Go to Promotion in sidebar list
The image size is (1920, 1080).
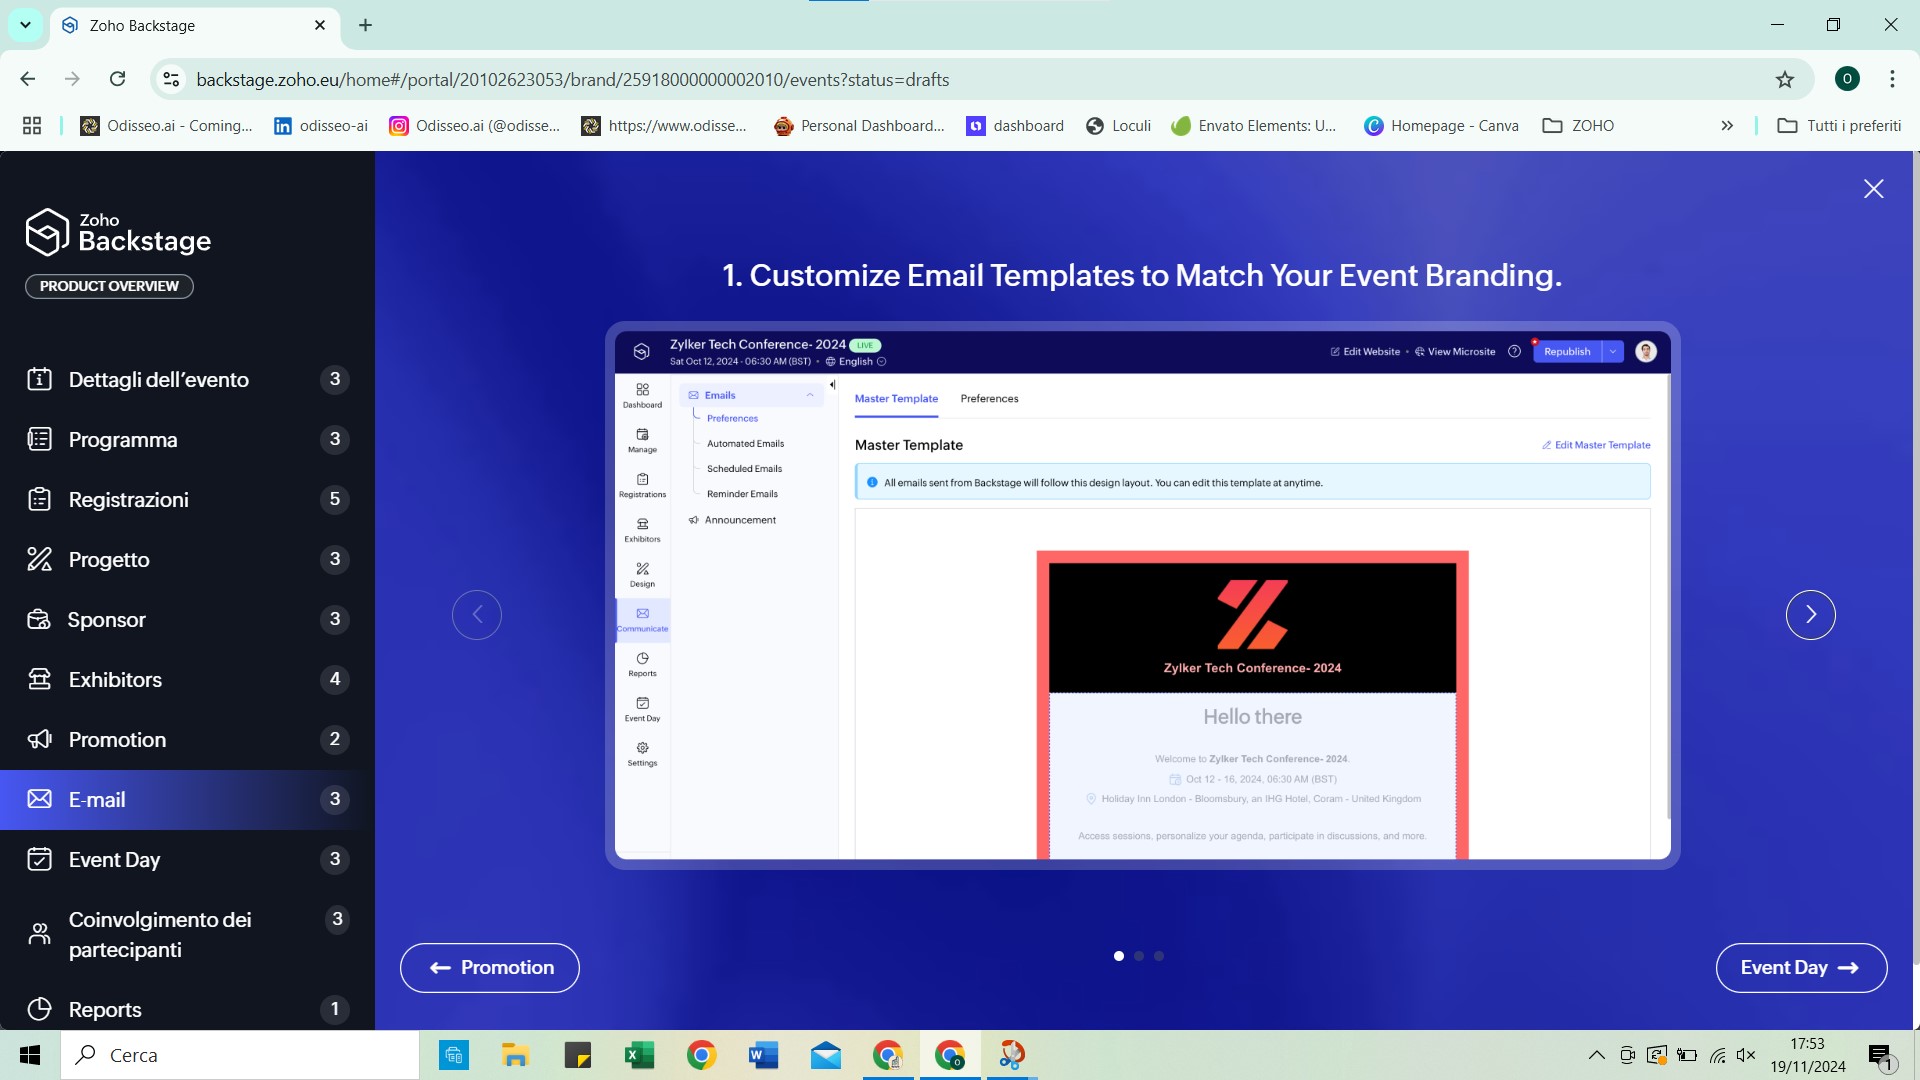coord(187,740)
